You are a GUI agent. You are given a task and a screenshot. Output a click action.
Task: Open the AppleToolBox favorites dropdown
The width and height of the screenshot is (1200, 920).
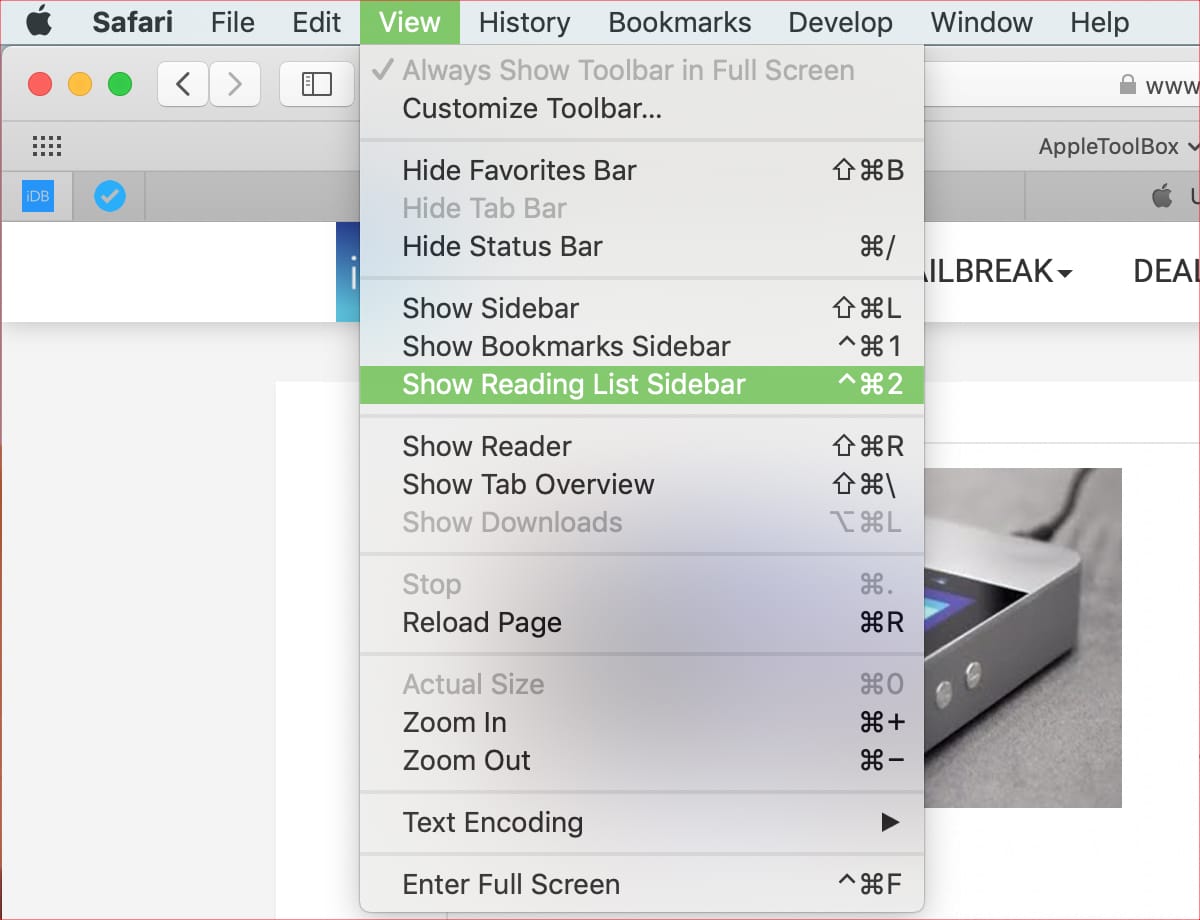1118,146
